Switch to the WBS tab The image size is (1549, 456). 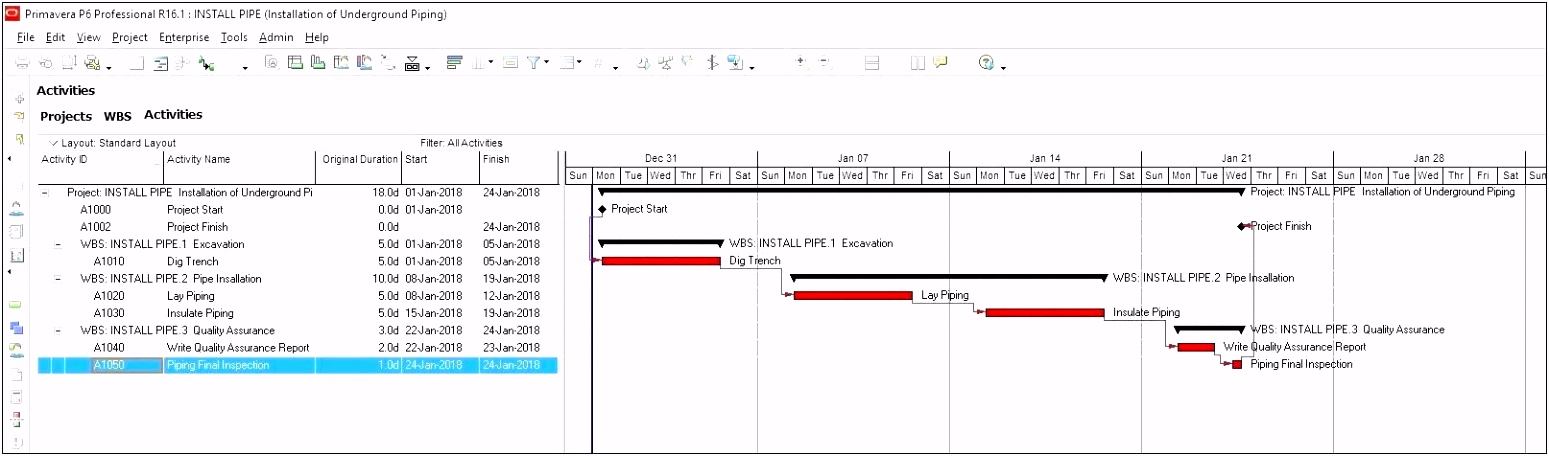coord(117,116)
